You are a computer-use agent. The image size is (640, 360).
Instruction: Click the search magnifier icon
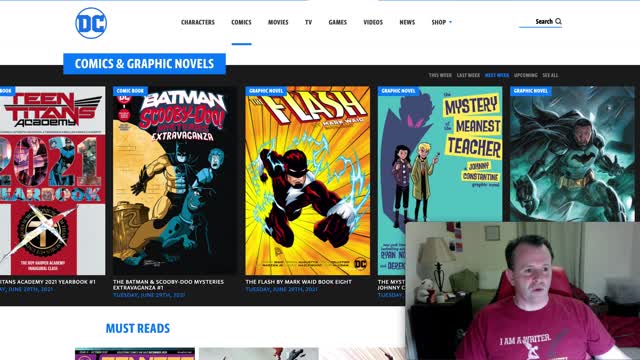coord(558,21)
